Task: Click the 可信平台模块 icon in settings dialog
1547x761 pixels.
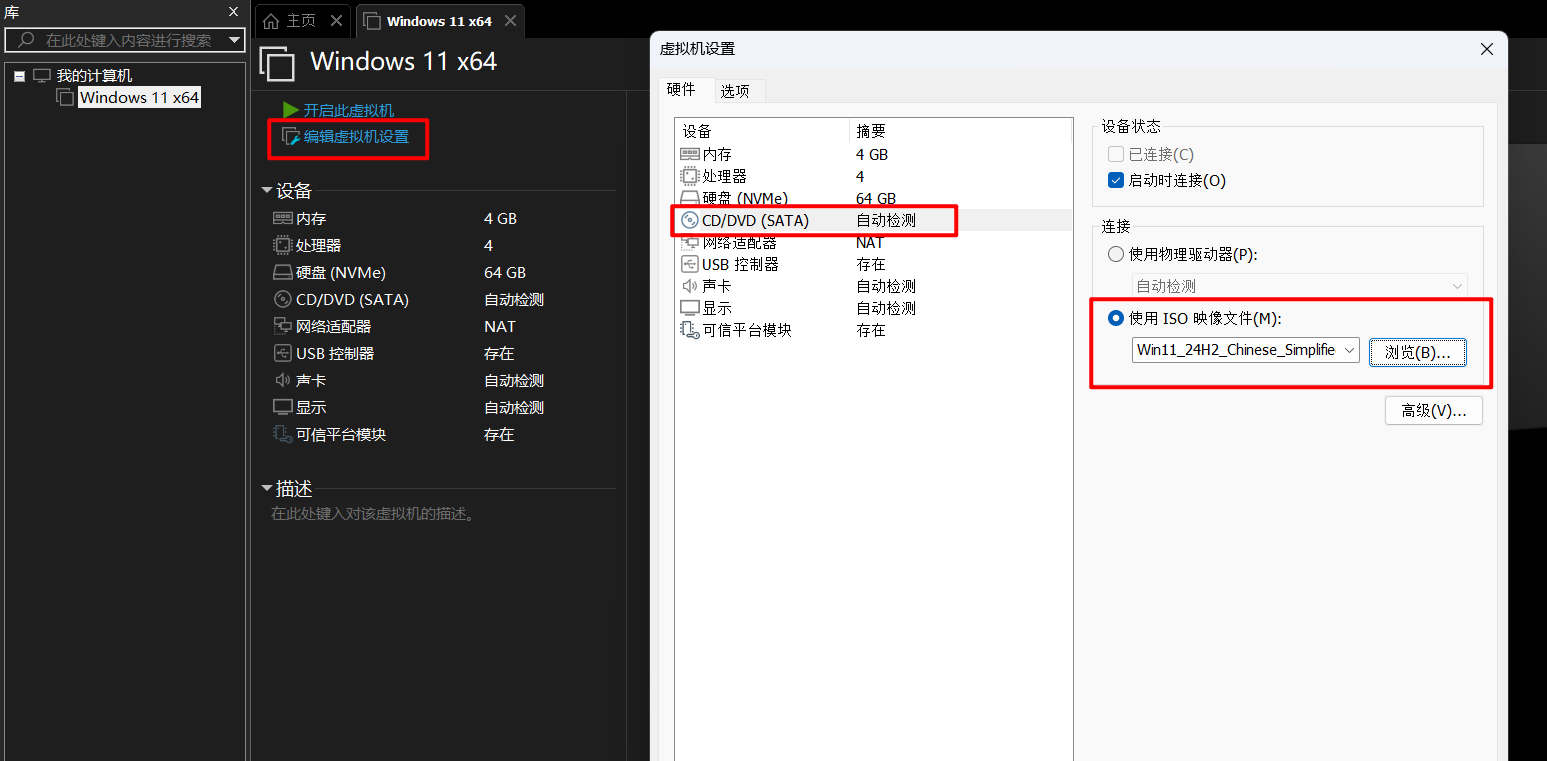Action: 690,330
